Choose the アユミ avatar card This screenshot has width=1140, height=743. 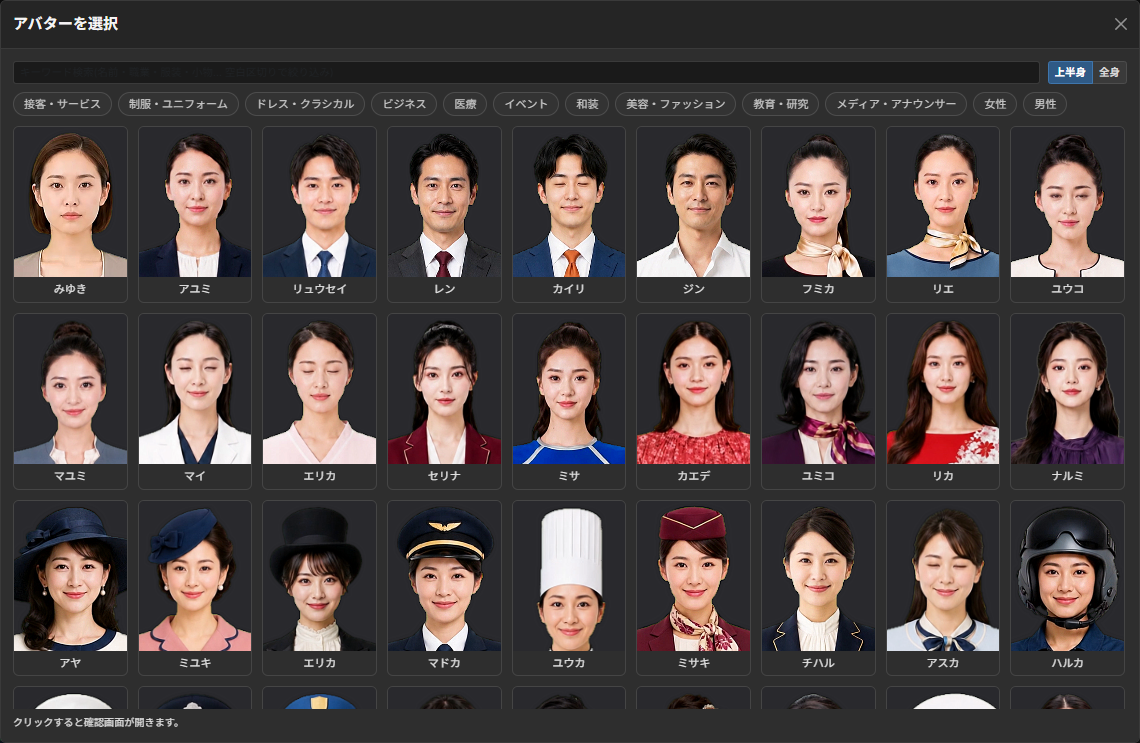pos(195,214)
